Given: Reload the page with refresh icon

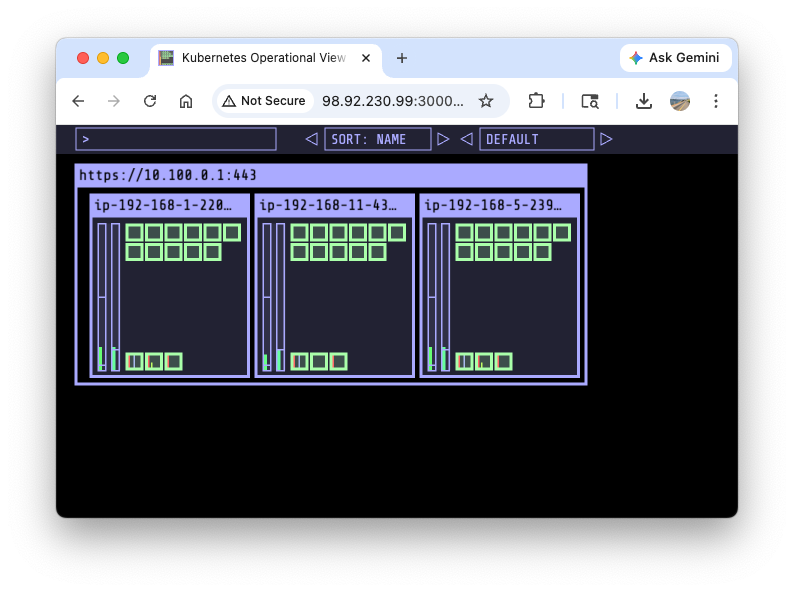Looking at the screenshot, I should point(150,101).
